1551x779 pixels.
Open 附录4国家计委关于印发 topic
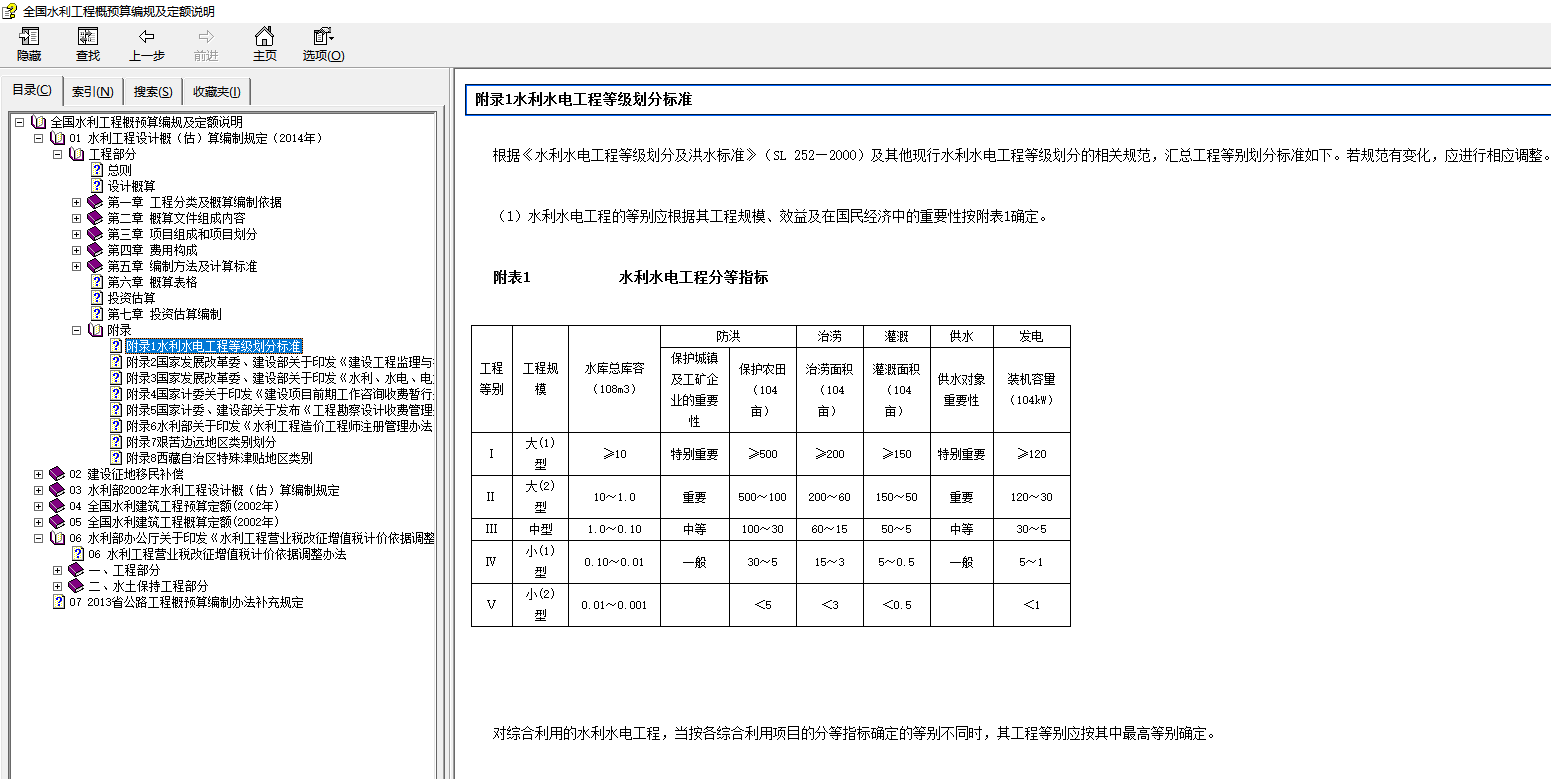pos(279,394)
